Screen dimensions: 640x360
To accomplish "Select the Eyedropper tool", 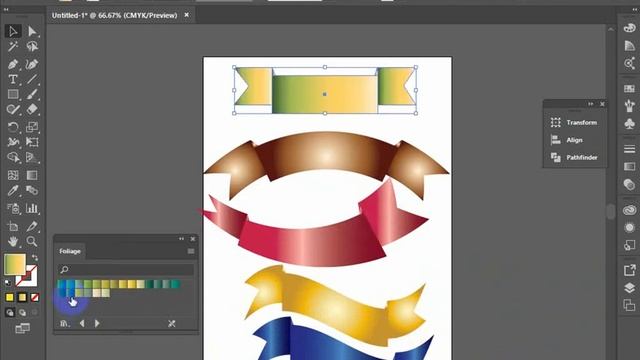I will coord(13,190).
